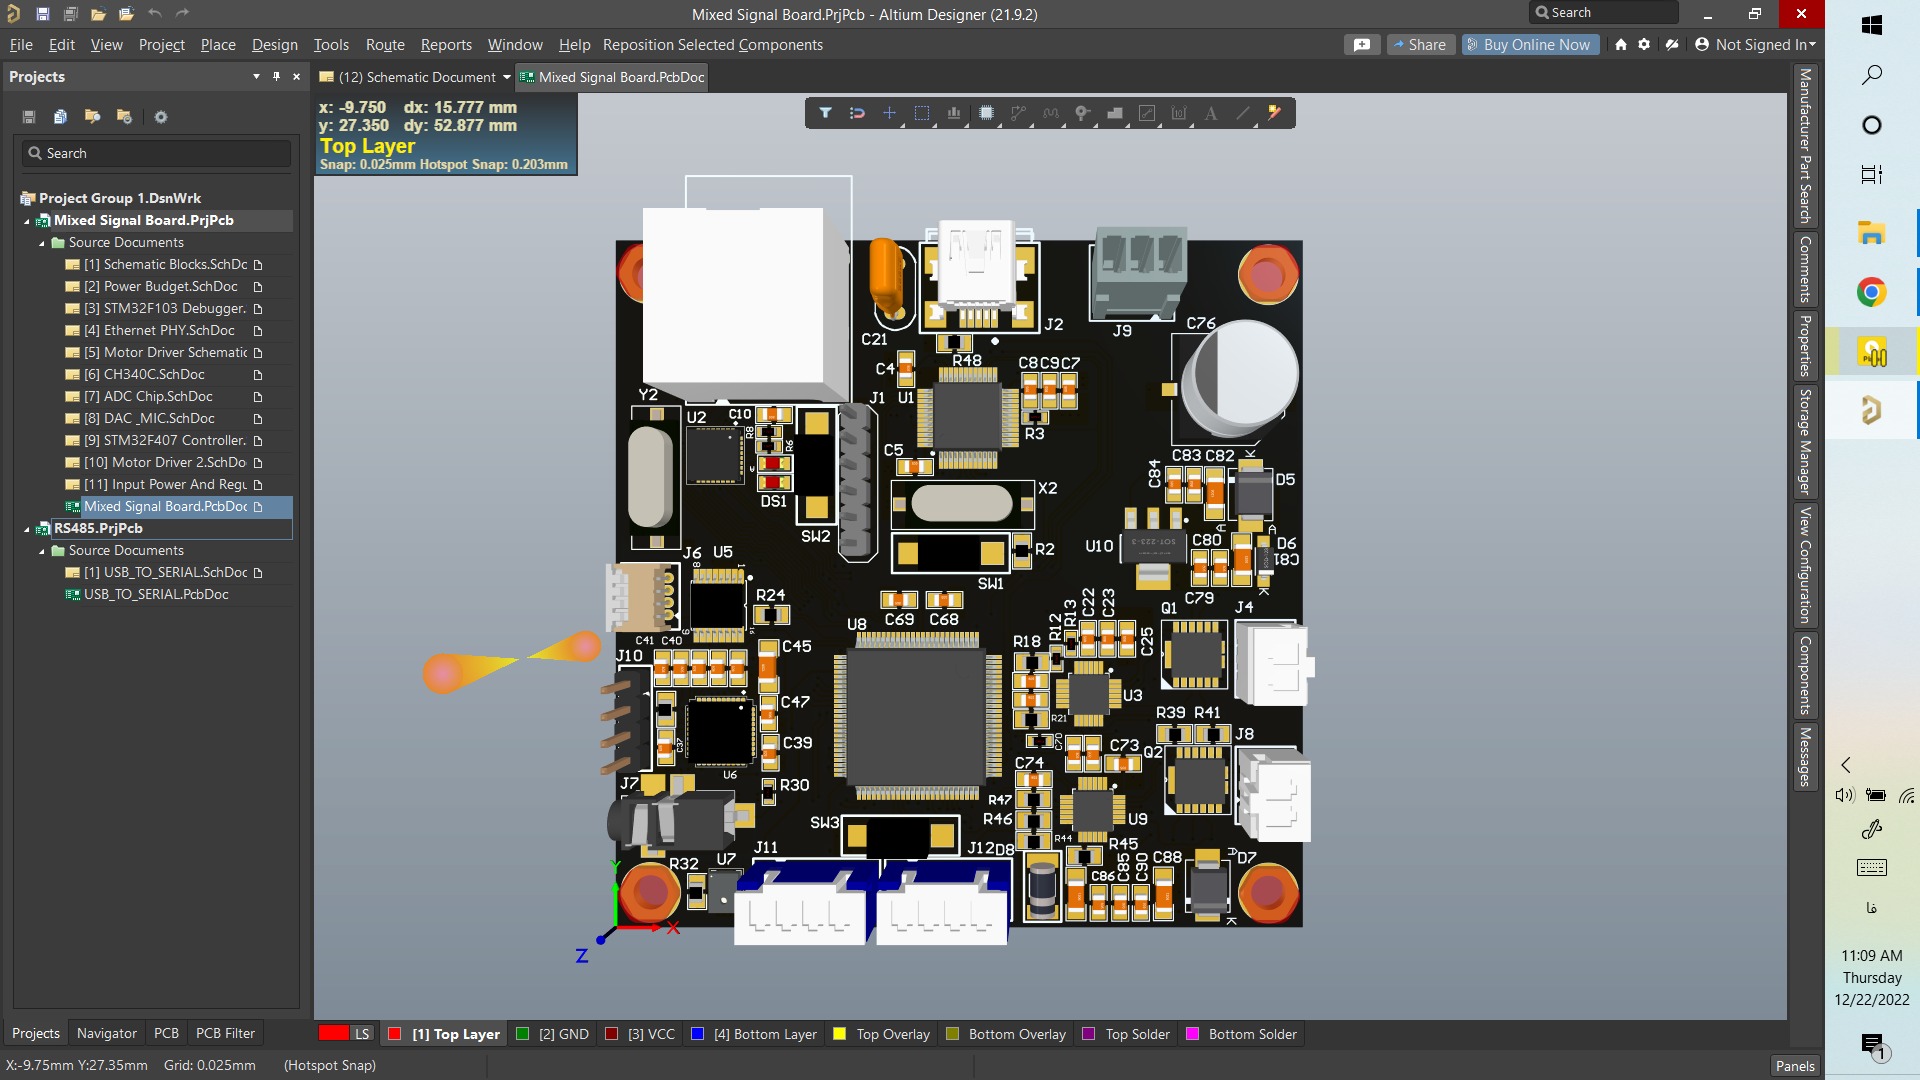
Task: Collapse the RS485.PrjPcb project node
Action: pos(27,529)
